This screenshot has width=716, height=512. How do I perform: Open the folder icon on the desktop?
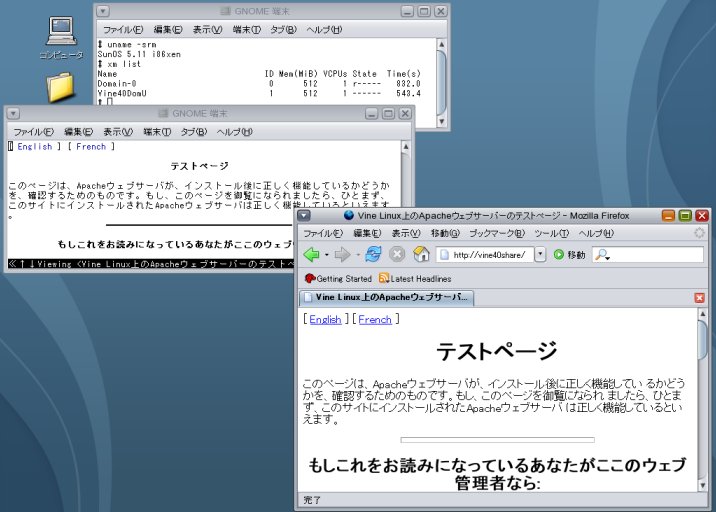tap(61, 87)
